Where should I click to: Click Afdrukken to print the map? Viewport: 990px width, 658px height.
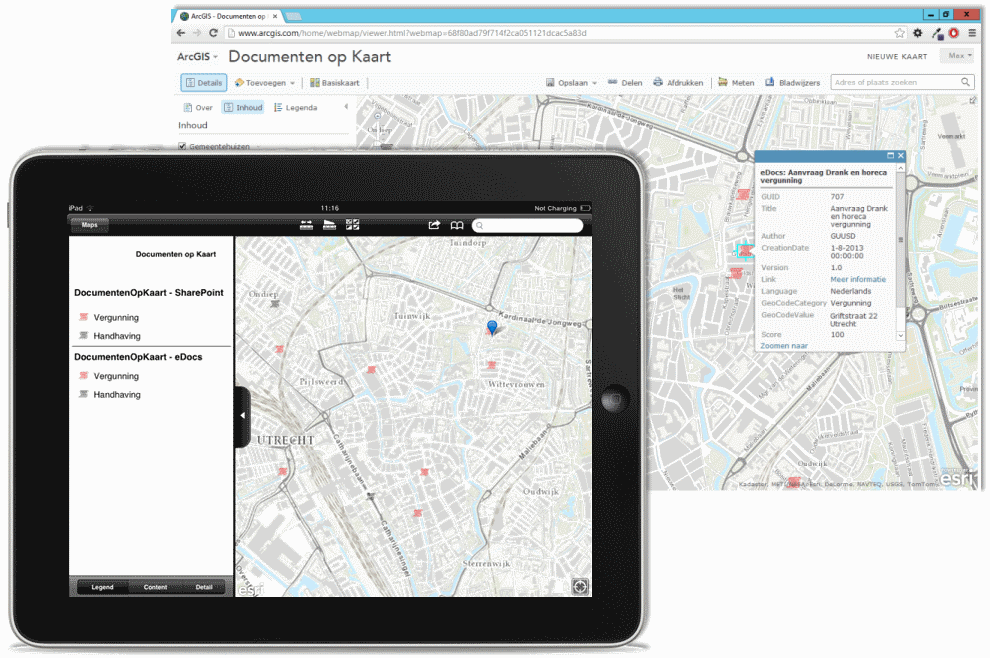[x=677, y=83]
